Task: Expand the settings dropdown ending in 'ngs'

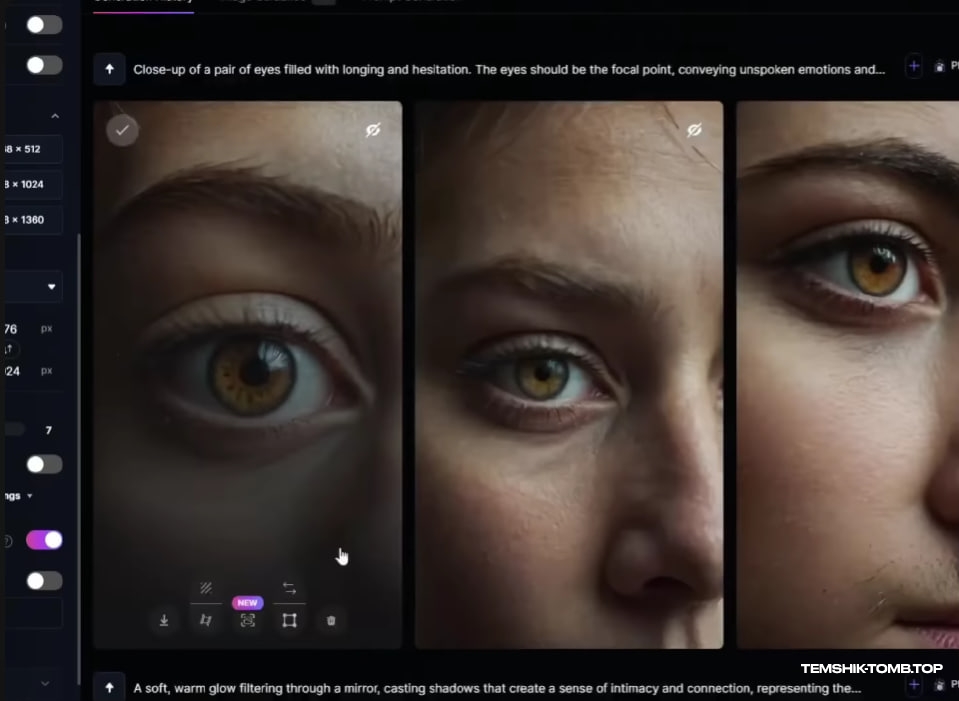Action: point(18,495)
